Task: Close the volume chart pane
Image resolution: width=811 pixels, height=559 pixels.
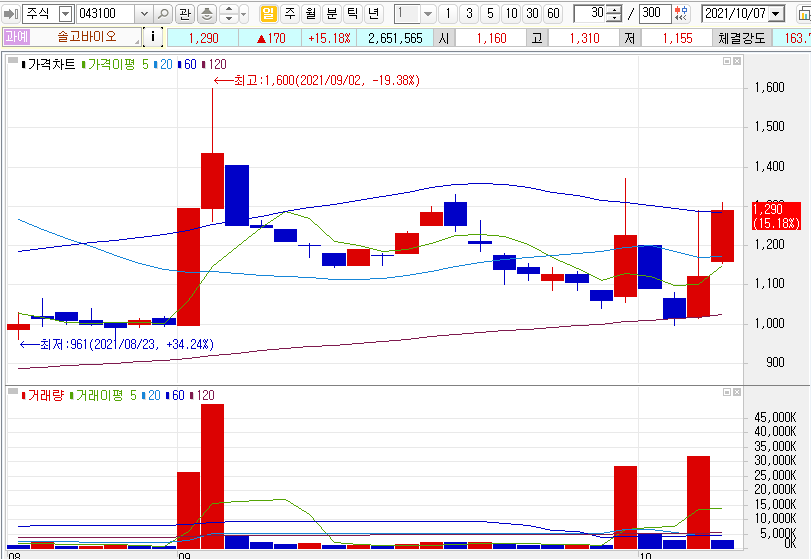Action: (x=737, y=392)
